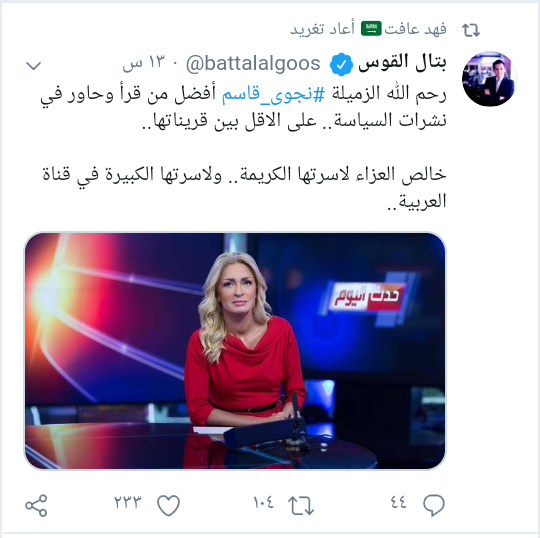
Task: Open the #نجوى_قاسم hashtag link
Action: (273, 94)
